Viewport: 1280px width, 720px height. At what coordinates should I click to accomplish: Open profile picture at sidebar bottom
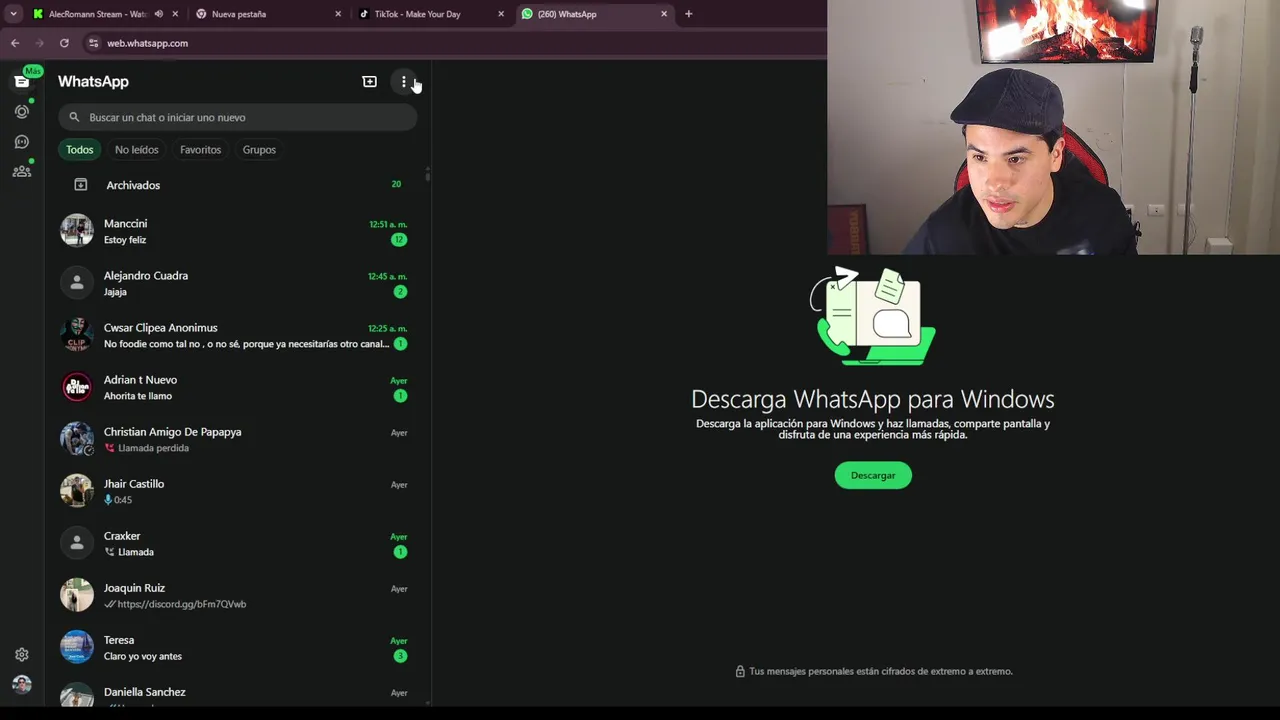click(x=21, y=685)
